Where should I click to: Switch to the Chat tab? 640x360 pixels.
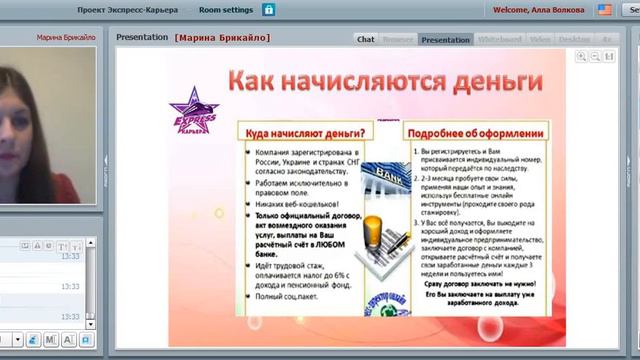coord(365,40)
